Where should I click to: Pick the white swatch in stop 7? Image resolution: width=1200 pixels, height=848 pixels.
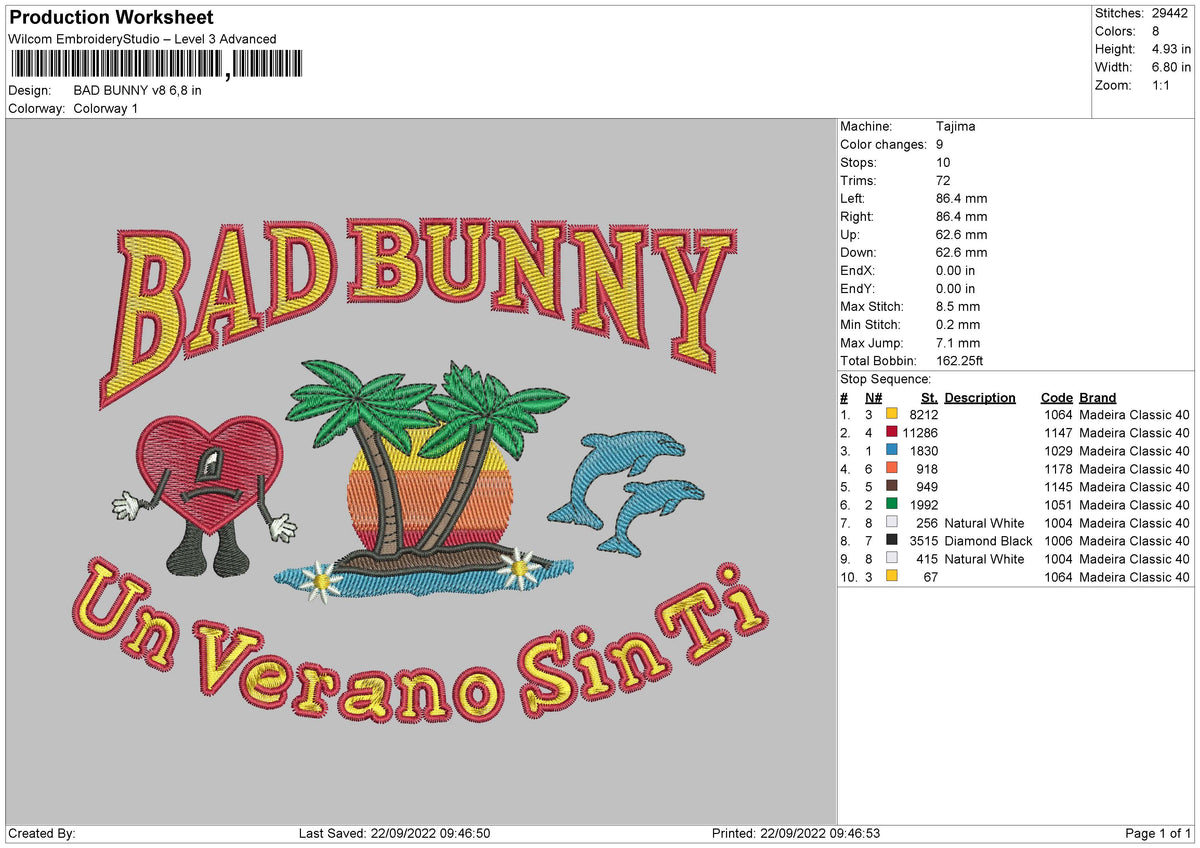click(x=892, y=522)
